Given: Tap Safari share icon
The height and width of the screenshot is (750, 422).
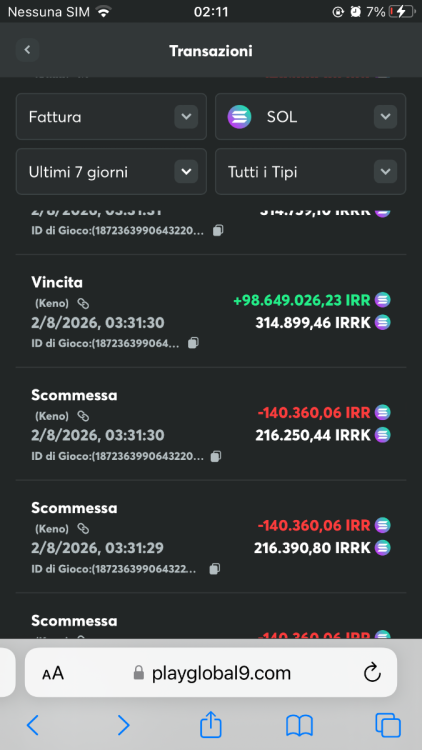Looking at the screenshot, I should click(x=211, y=725).
